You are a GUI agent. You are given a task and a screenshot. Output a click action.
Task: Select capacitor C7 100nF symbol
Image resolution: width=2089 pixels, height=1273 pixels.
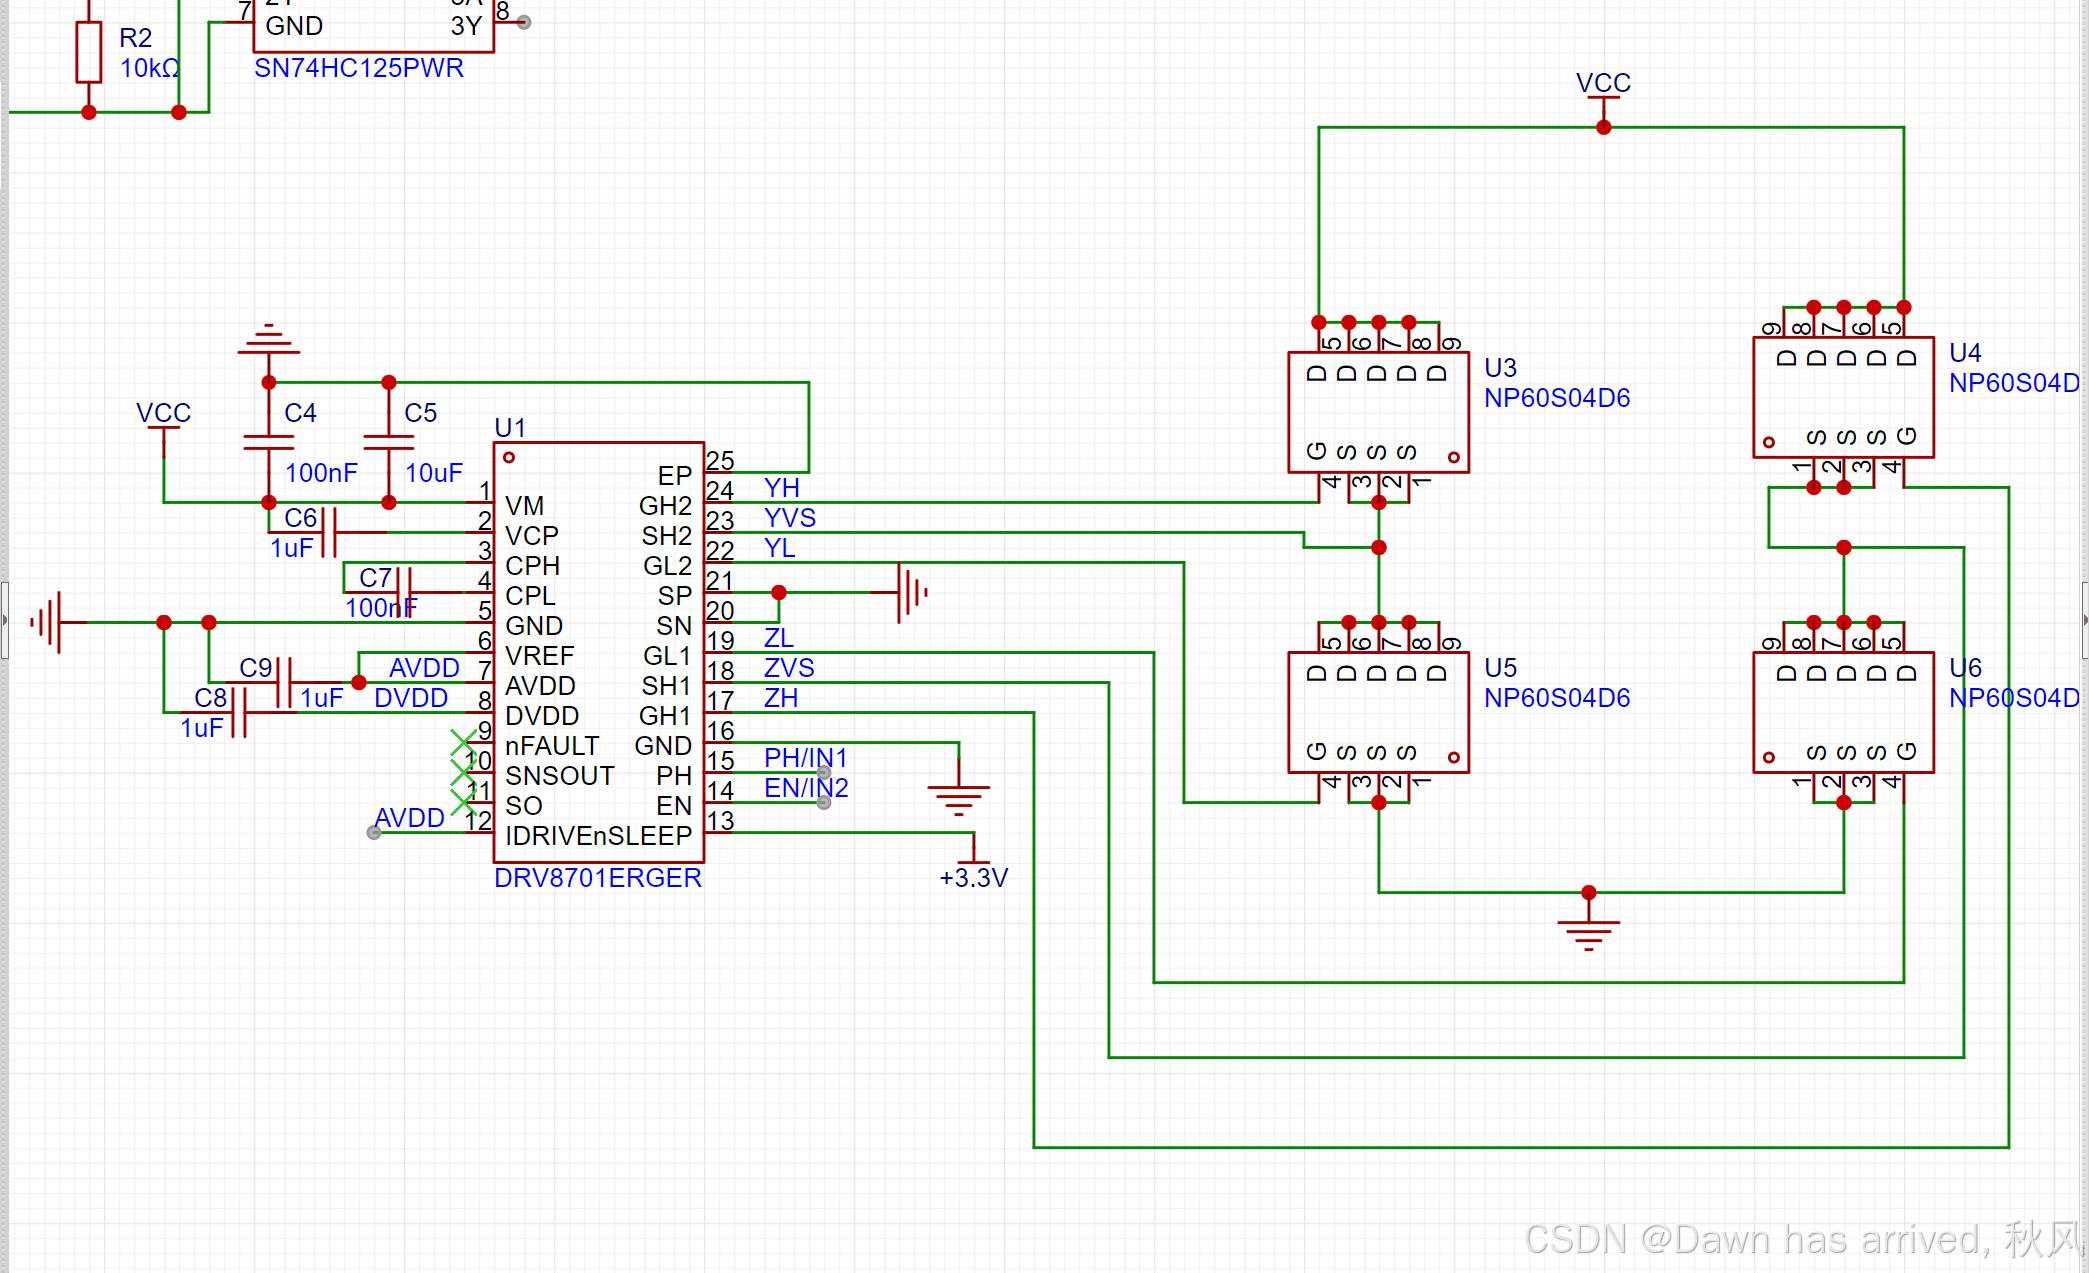[403, 590]
